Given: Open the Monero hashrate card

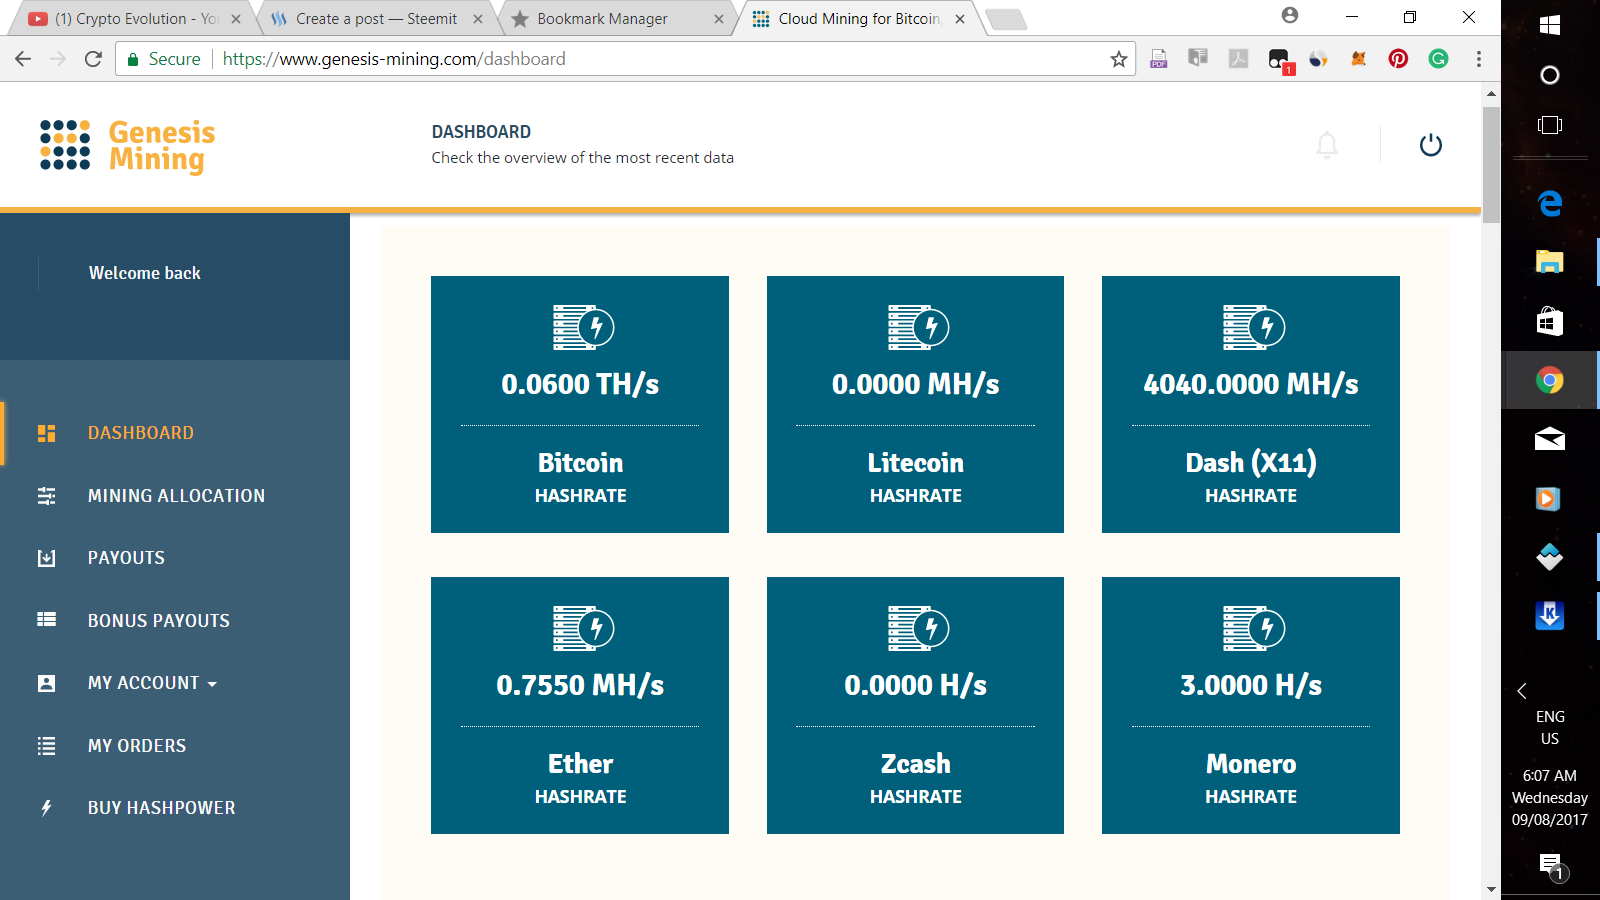Looking at the screenshot, I should [1251, 705].
